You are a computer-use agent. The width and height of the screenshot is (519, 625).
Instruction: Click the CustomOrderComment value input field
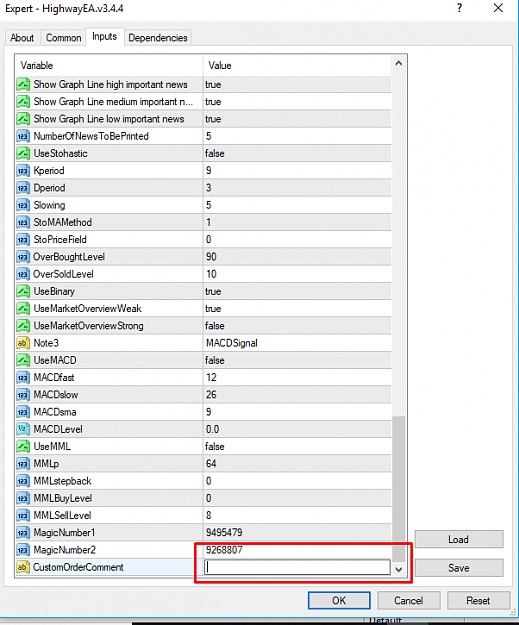click(297, 567)
